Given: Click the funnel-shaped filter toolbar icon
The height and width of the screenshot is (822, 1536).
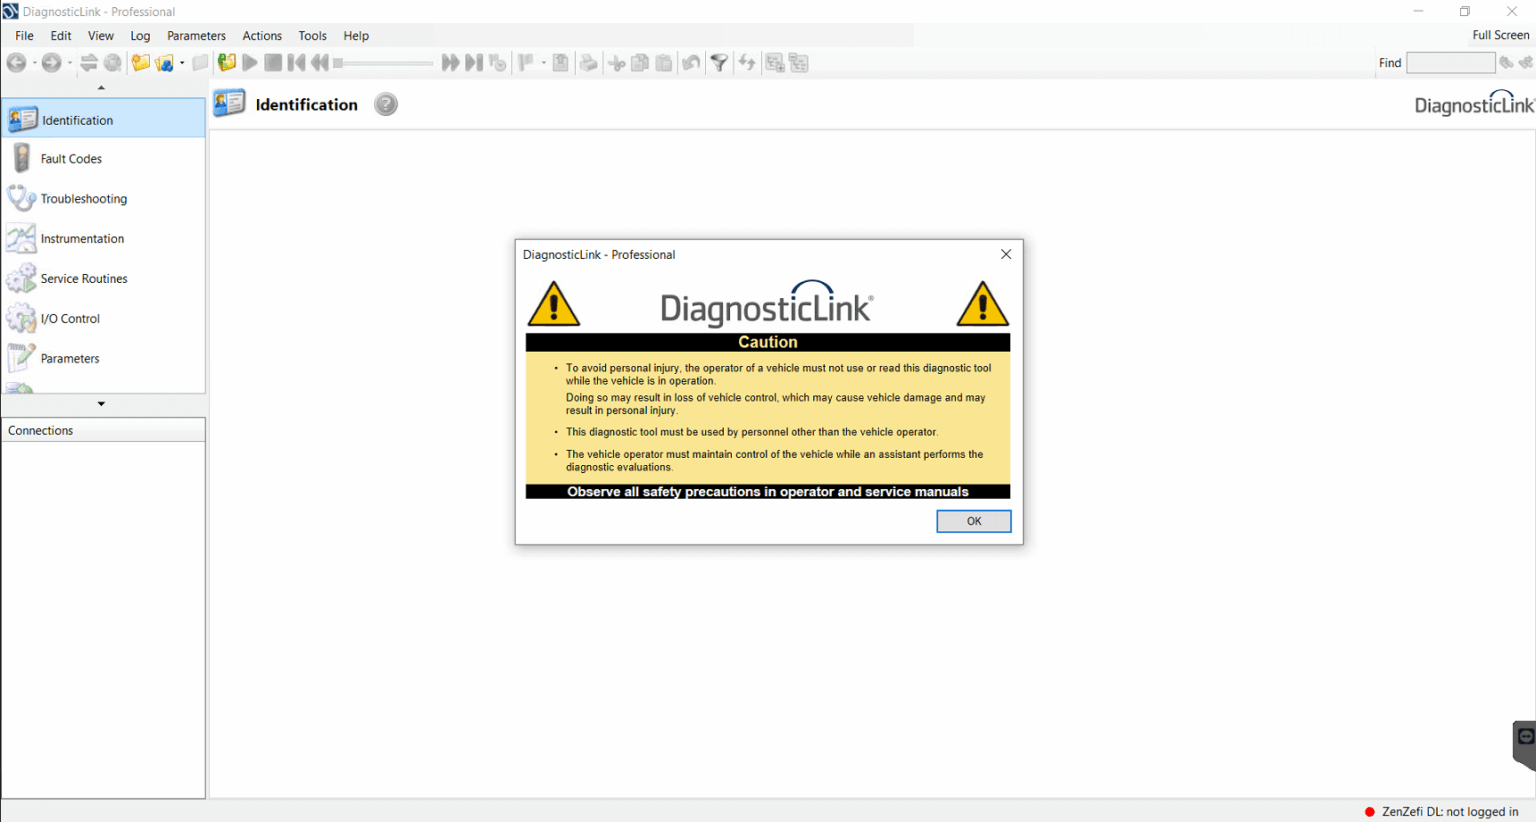Looking at the screenshot, I should pos(719,62).
